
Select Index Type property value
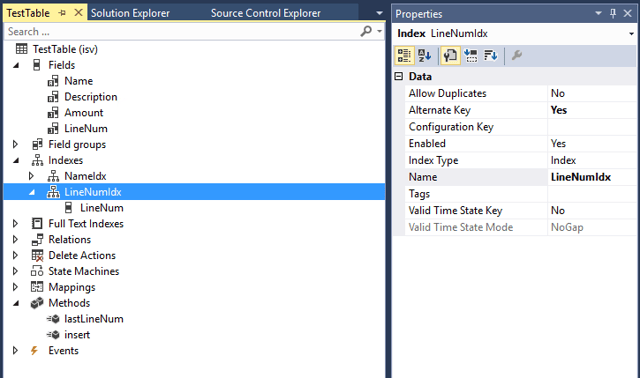pyautogui.click(x=591, y=160)
